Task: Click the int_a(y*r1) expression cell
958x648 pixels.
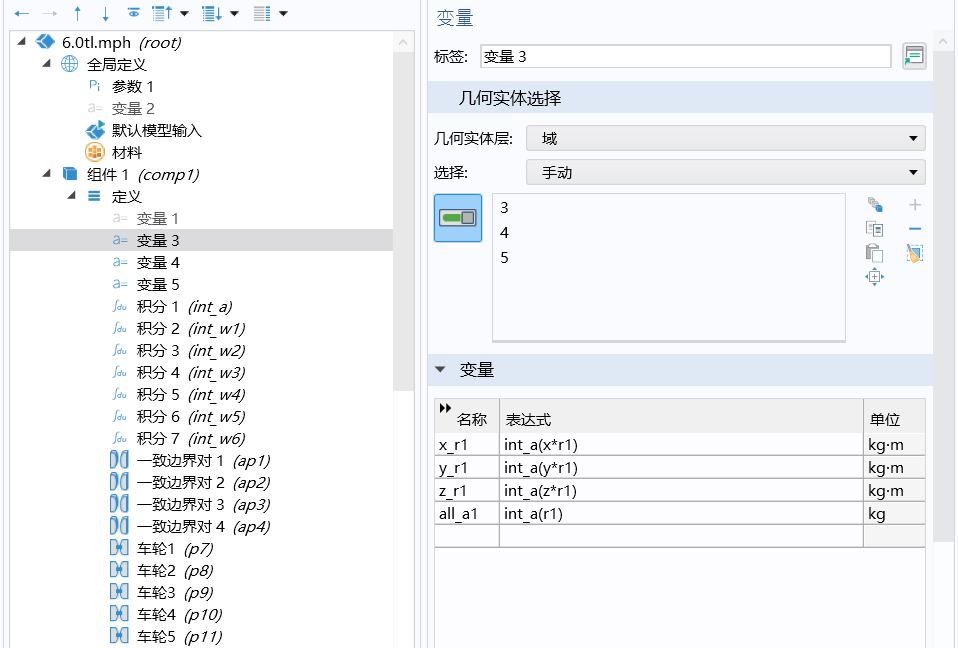Action: tap(681, 468)
